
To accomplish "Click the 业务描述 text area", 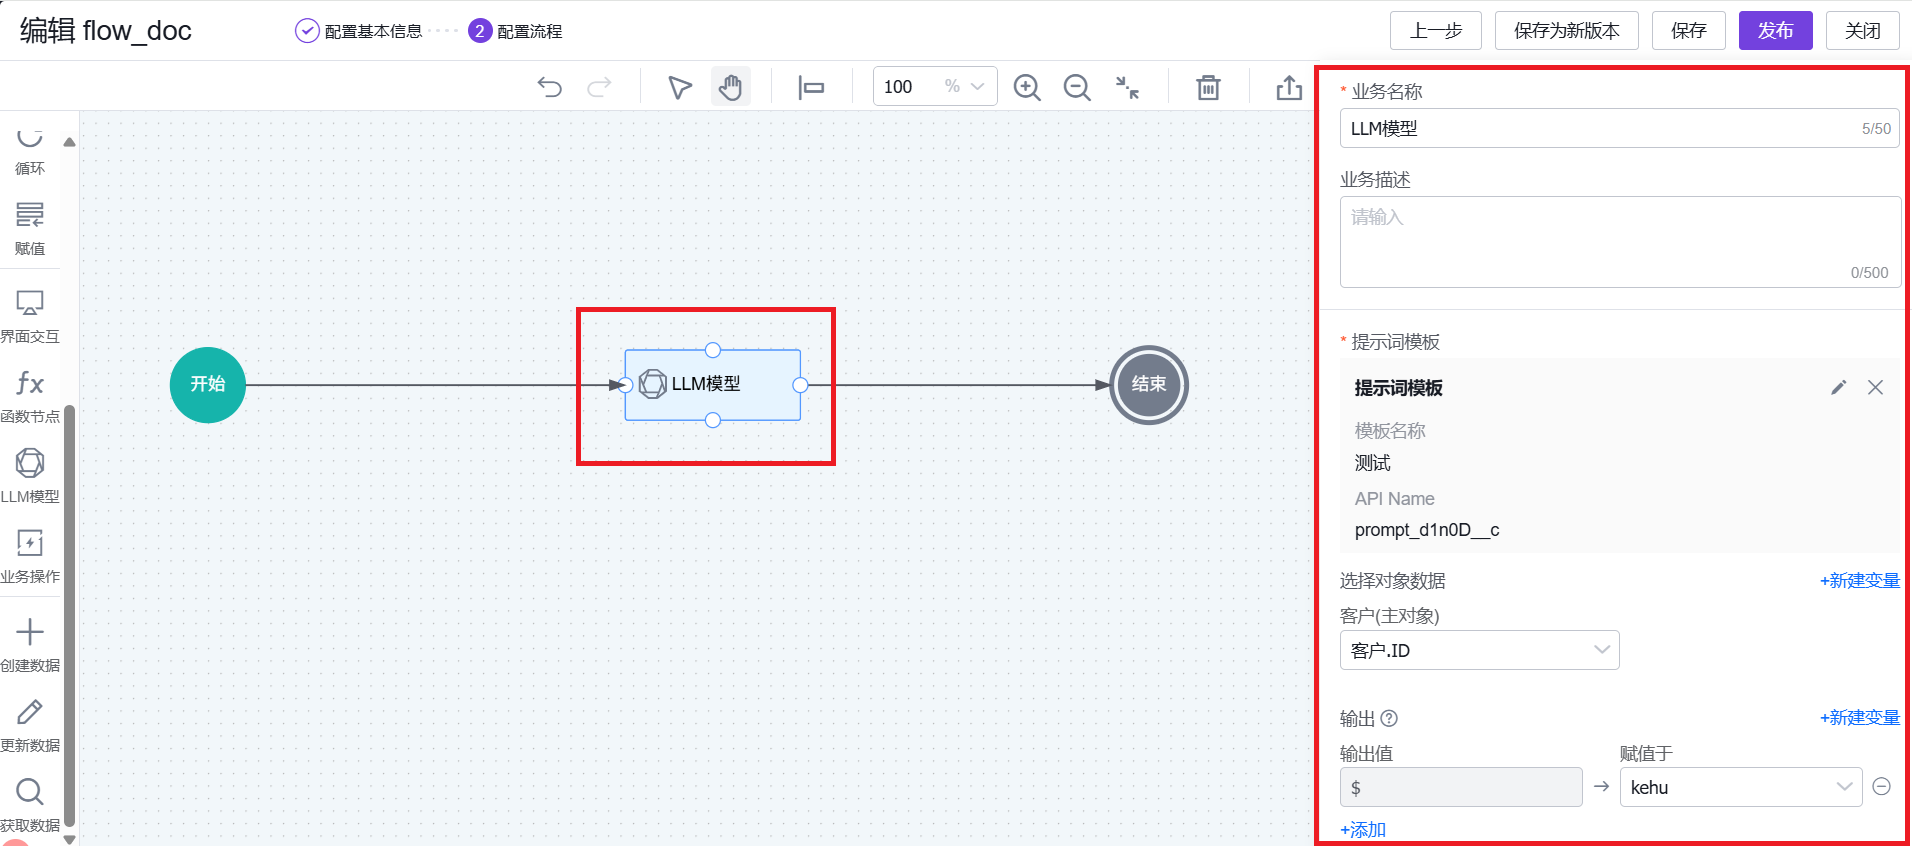I will coord(1618,242).
